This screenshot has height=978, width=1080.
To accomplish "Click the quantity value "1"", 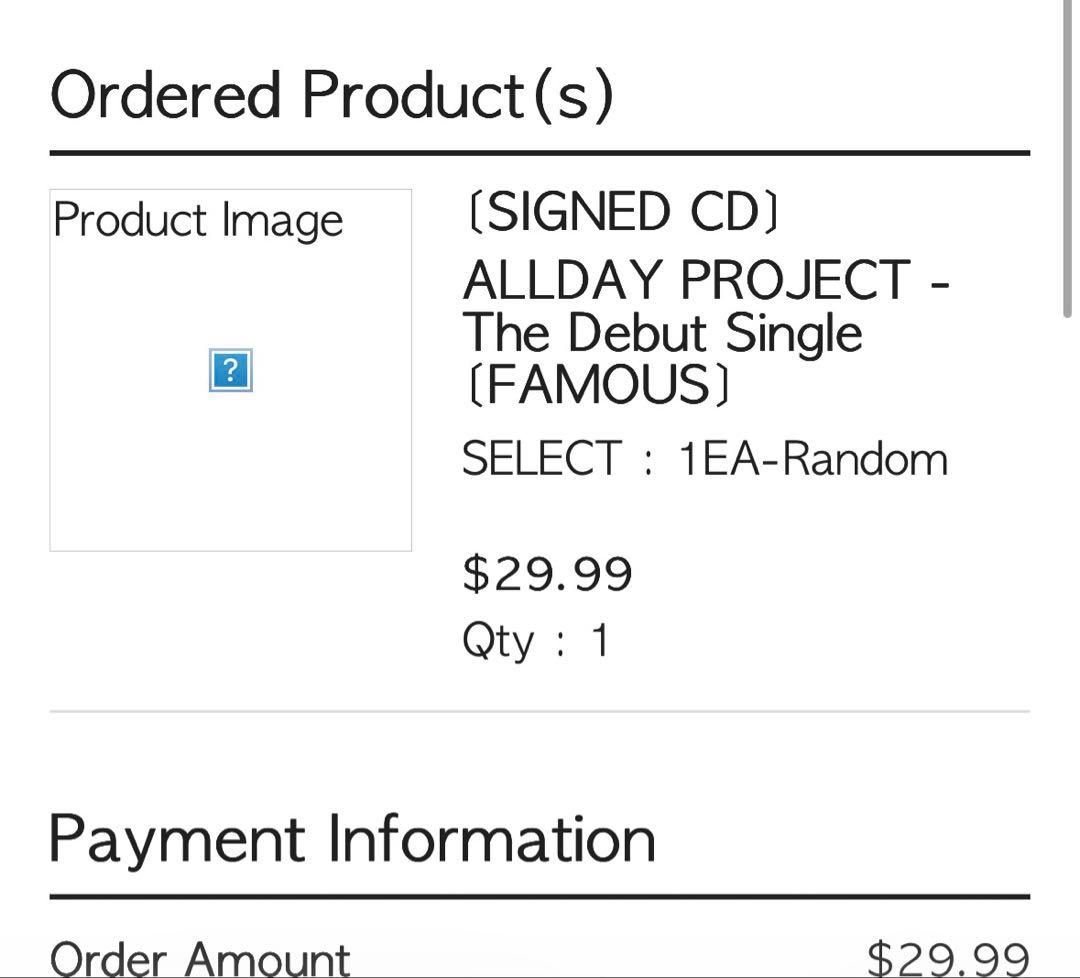I will pyautogui.click(x=600, y=640).
